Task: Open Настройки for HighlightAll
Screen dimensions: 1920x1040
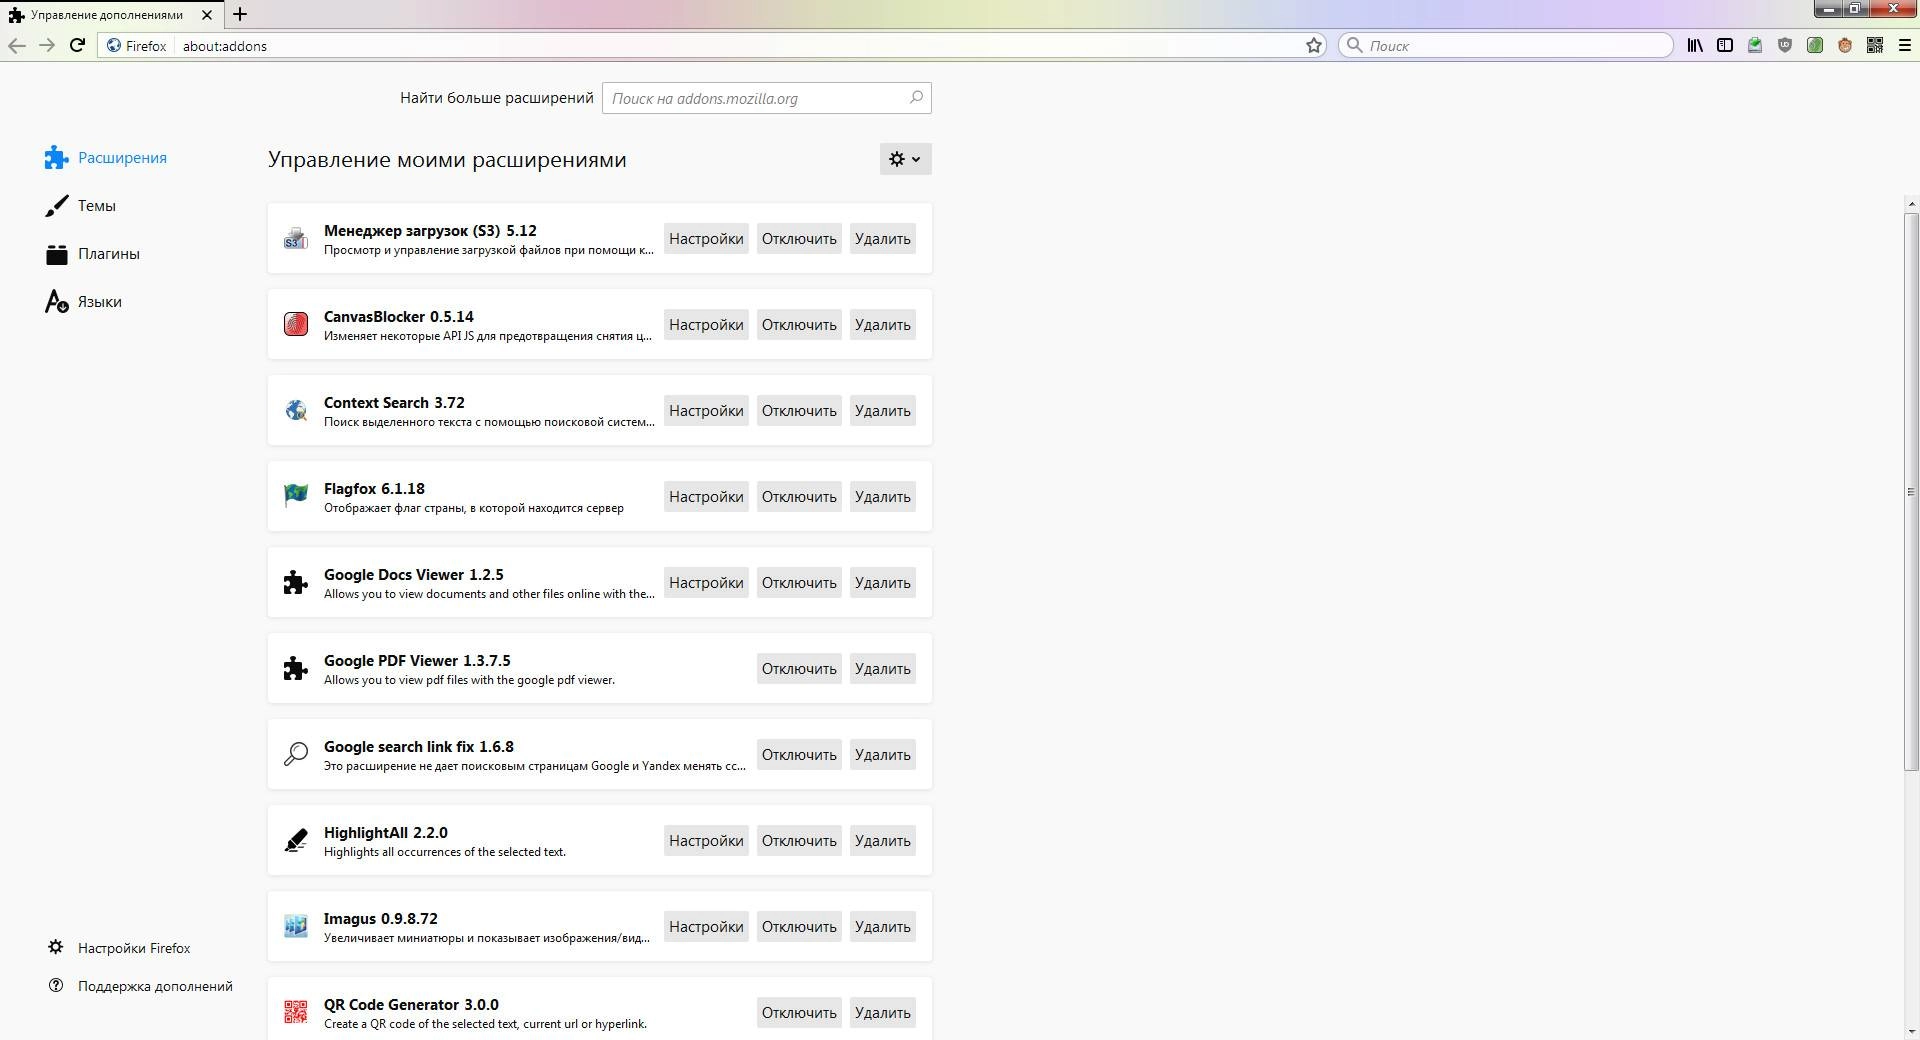Action: click(706, 840)
